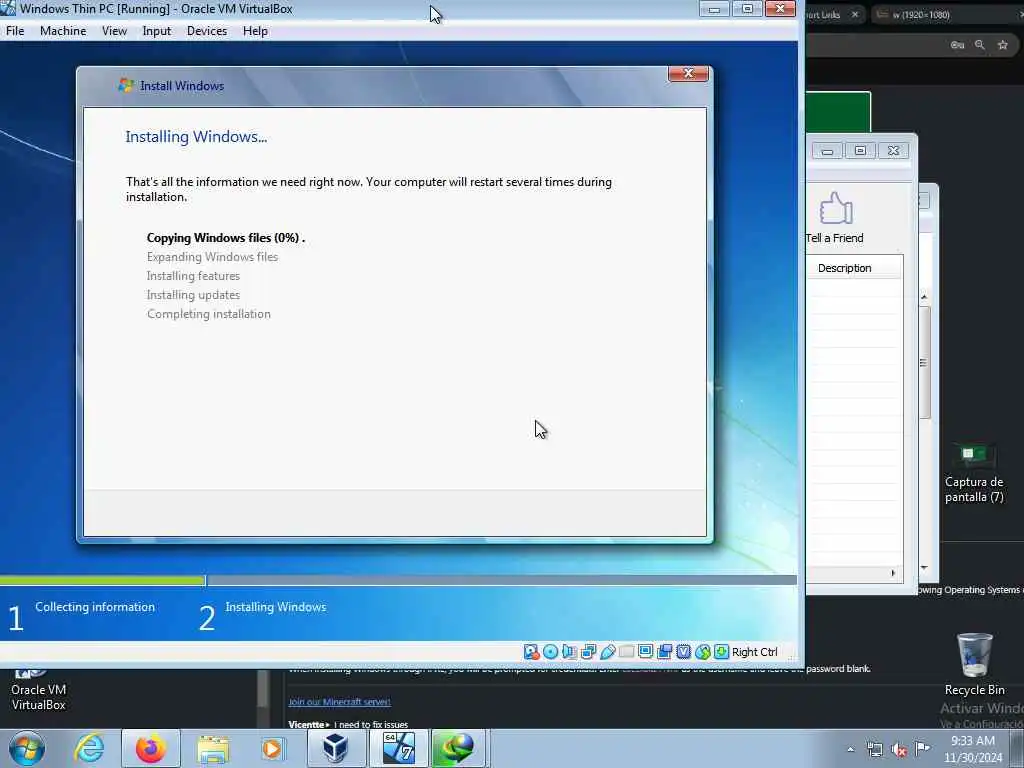Launch Internet Explorer from the taskbar
Image resolution: width=1024 pixels, height=768 pixels.
(89, 748)
